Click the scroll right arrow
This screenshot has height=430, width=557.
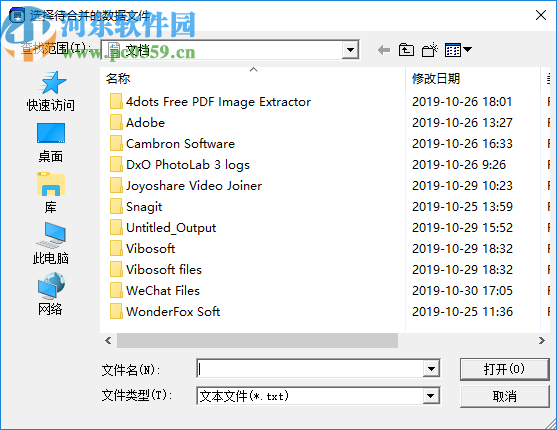pyautogui.click(x=541, y=340)
